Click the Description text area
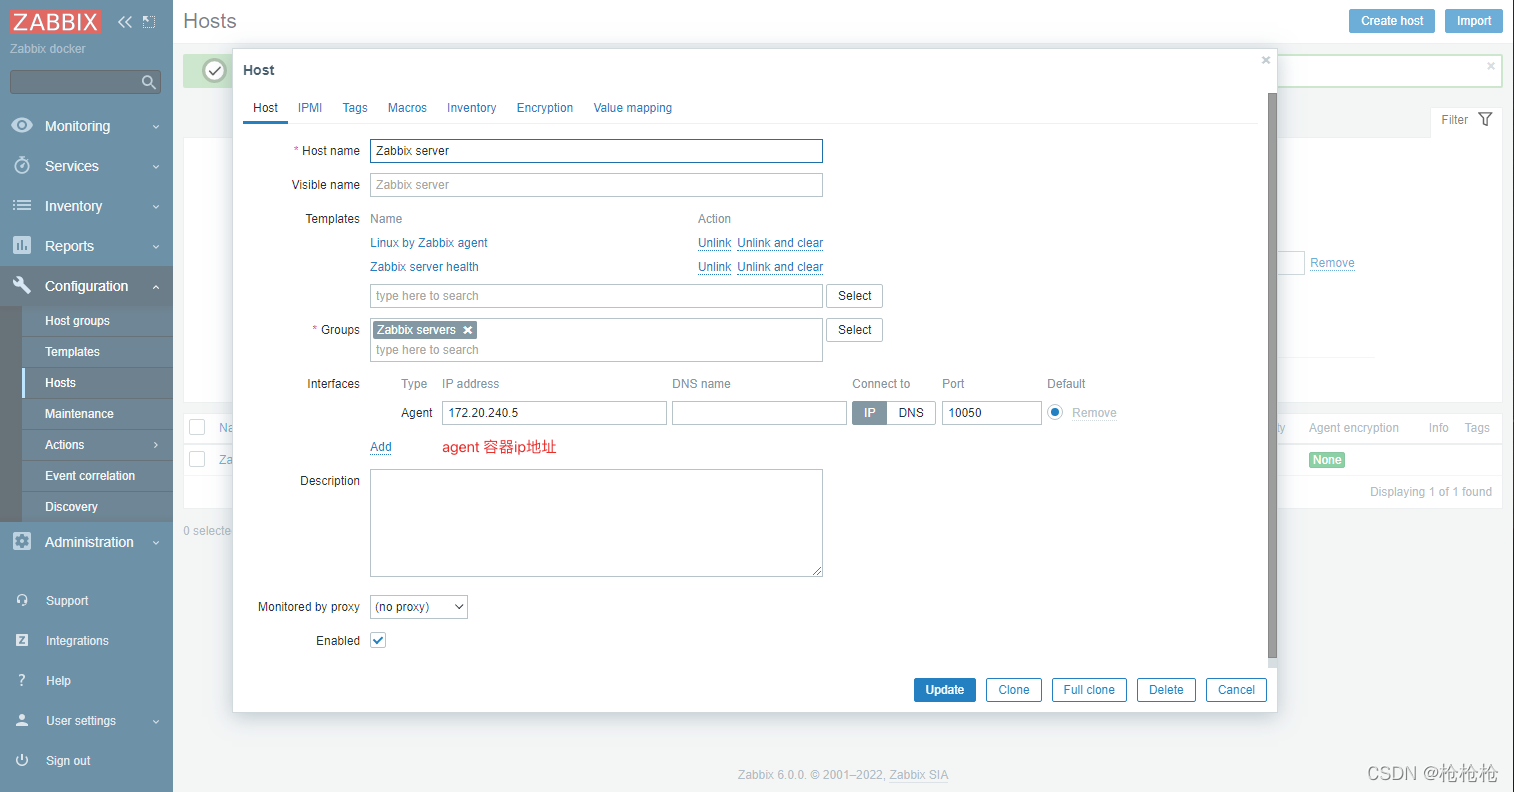The image size is (1514, 792). click(x=596, y=523)
